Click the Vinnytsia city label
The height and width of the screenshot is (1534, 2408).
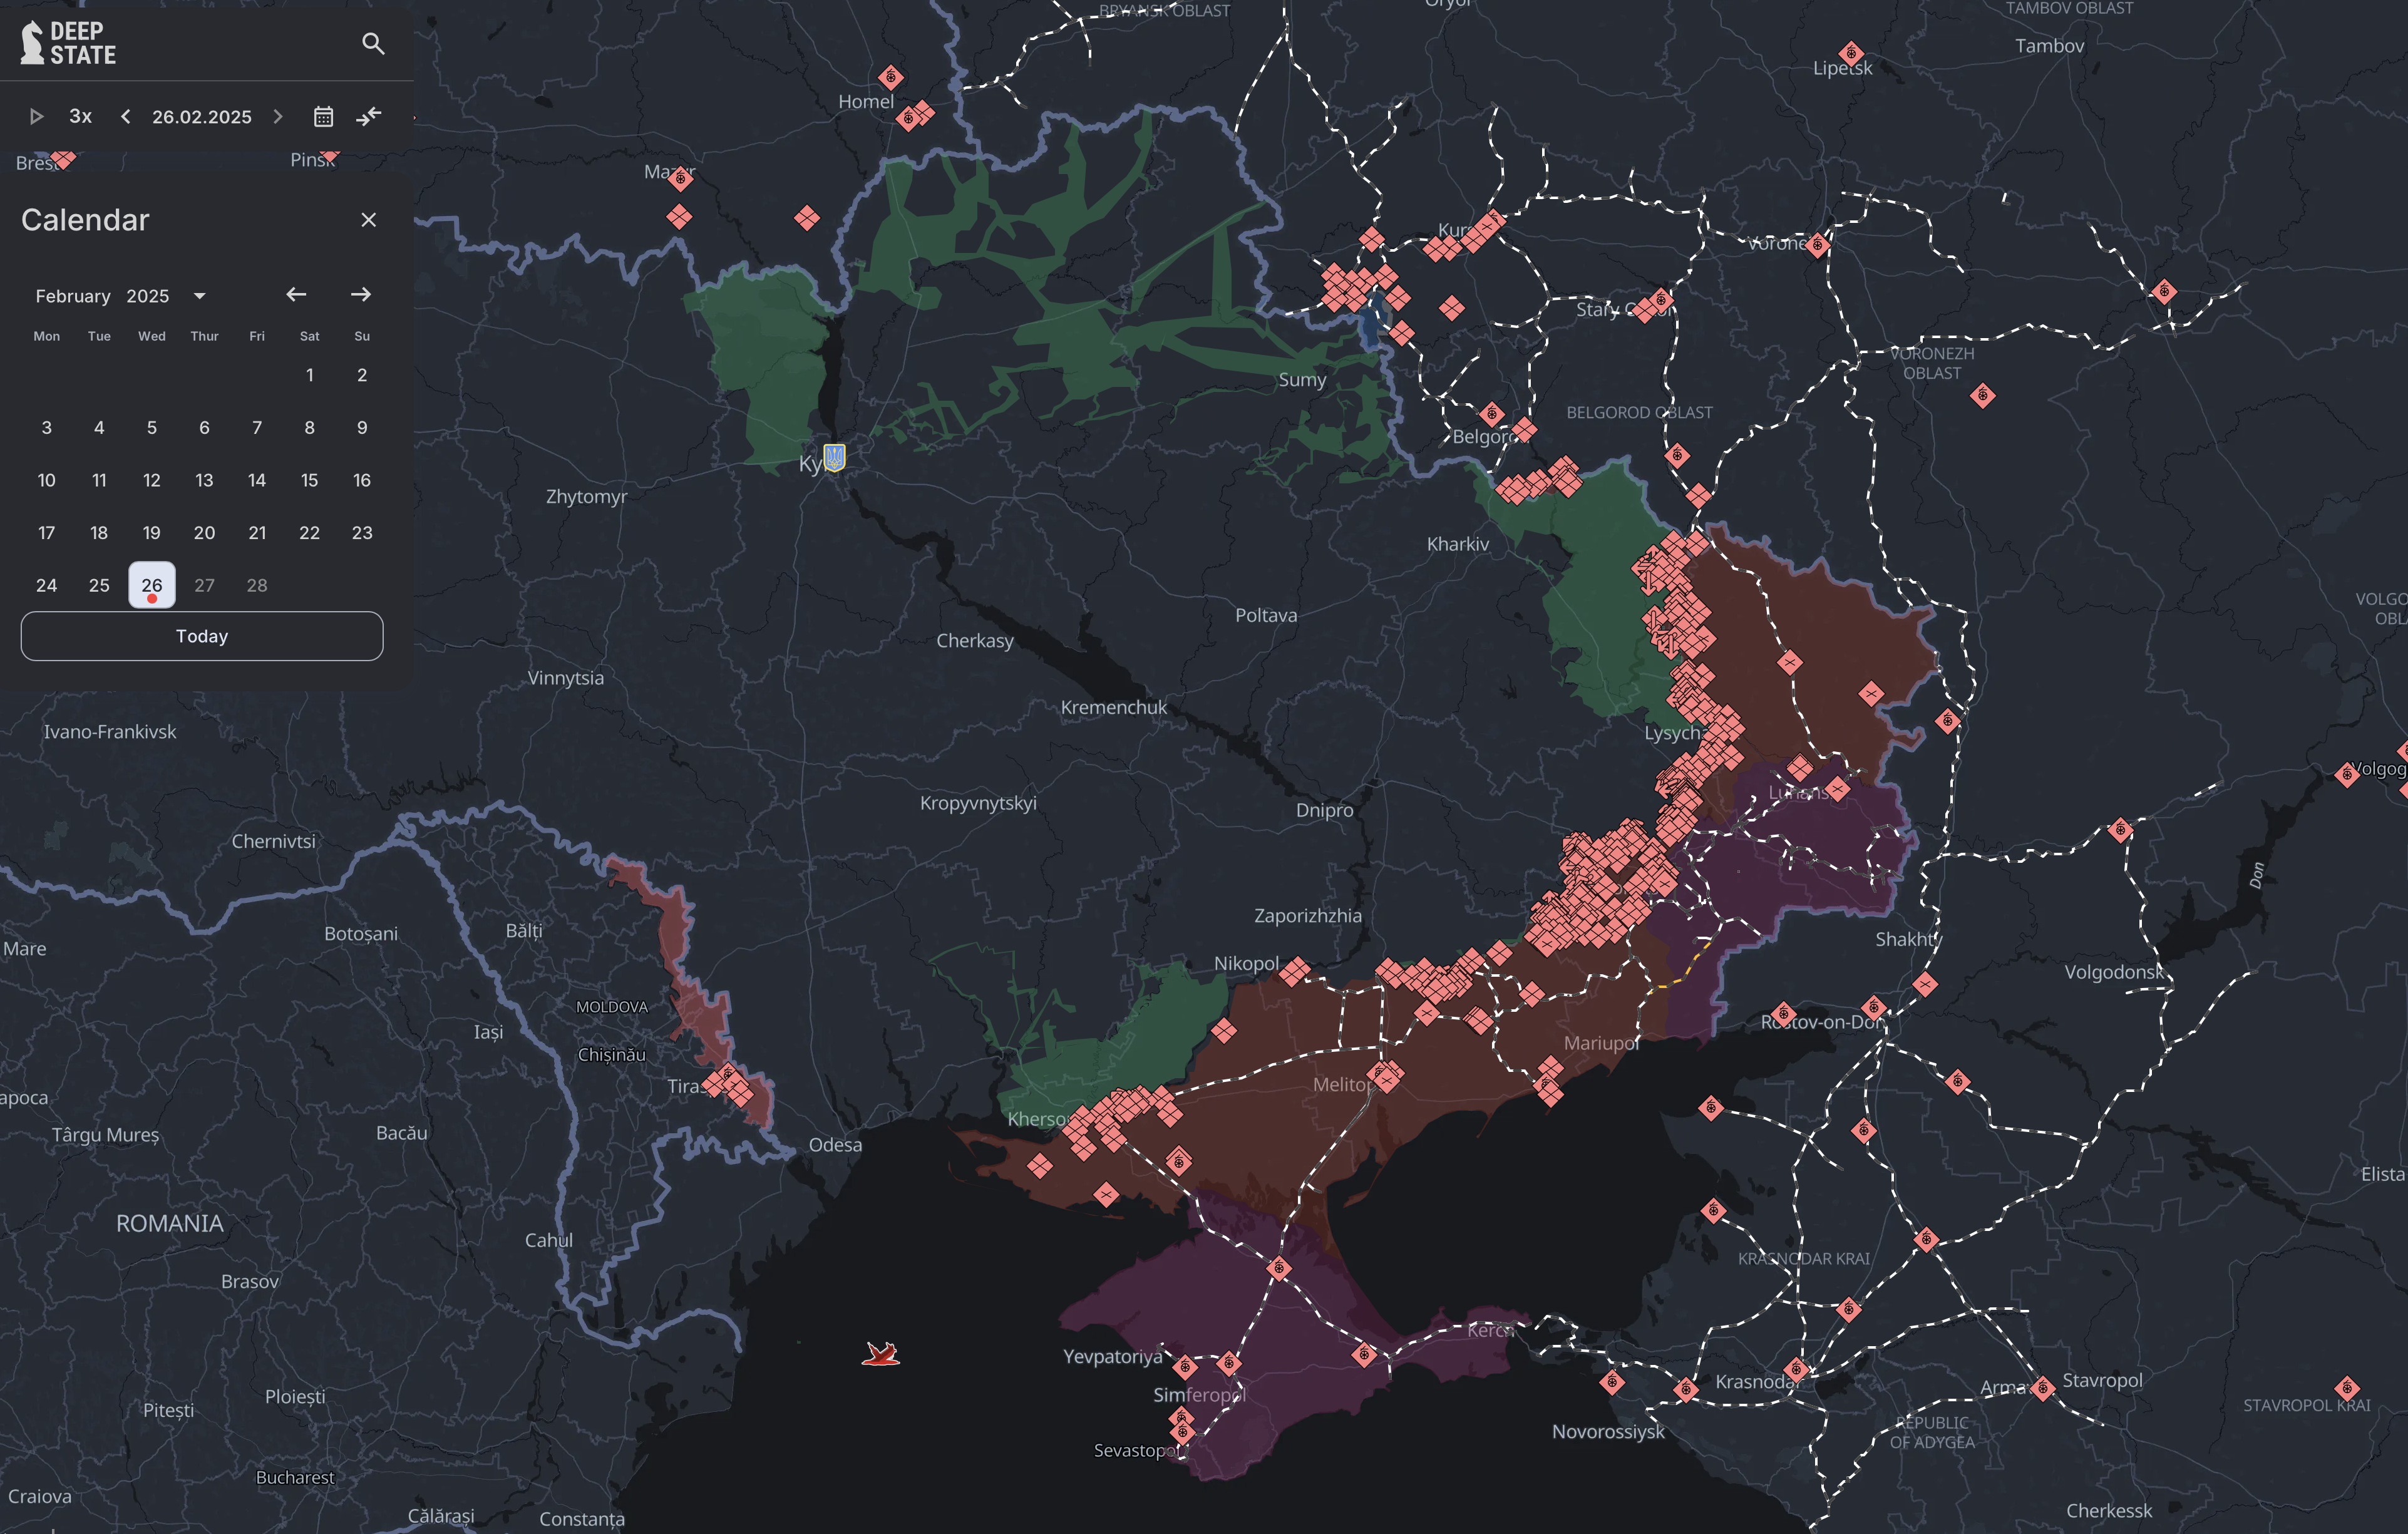click(566, 678)
